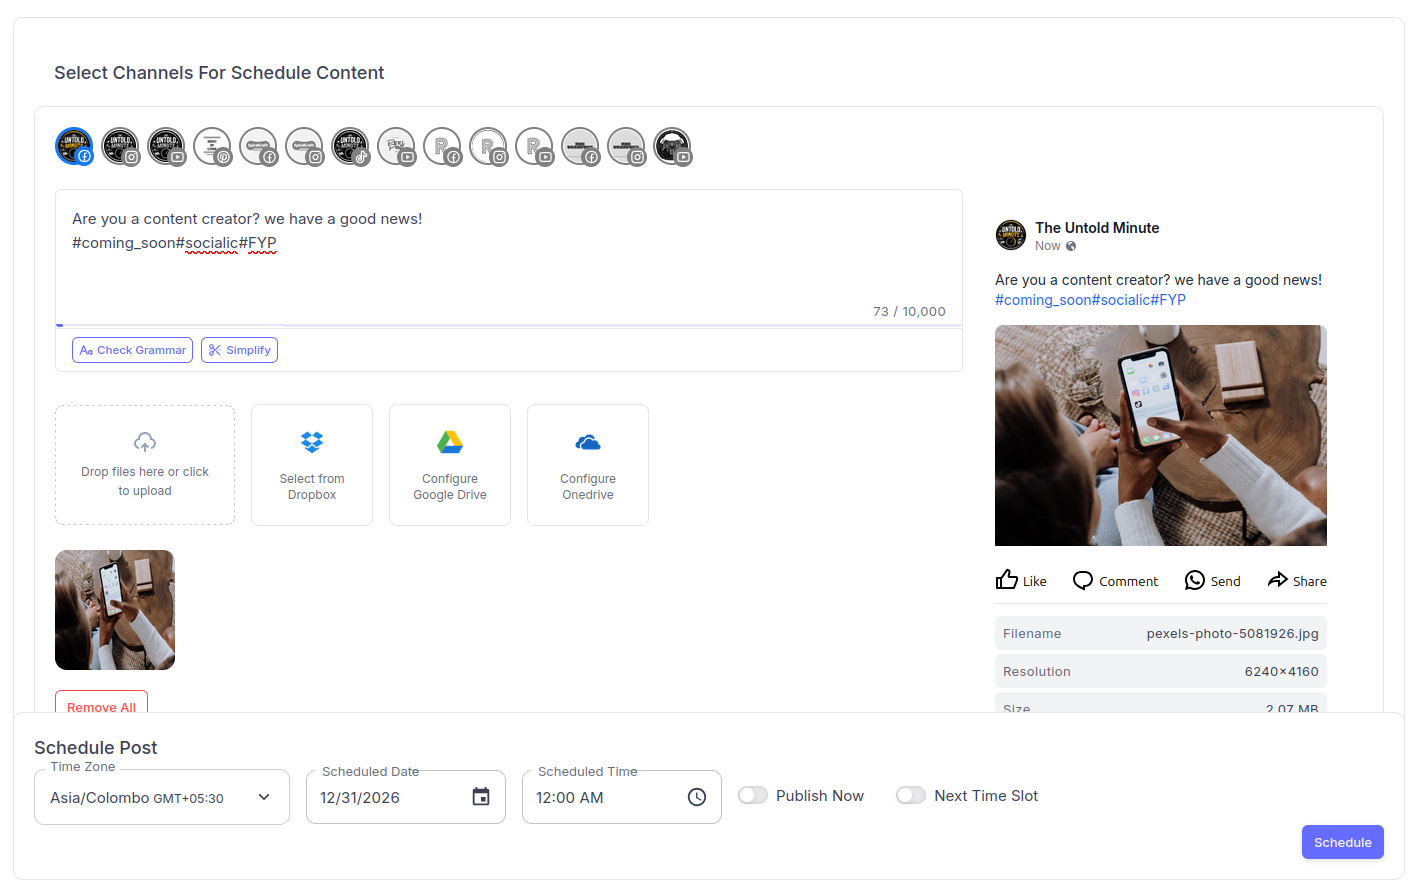
Task: Click the Check Grammar button
Action: pos(132,350)
